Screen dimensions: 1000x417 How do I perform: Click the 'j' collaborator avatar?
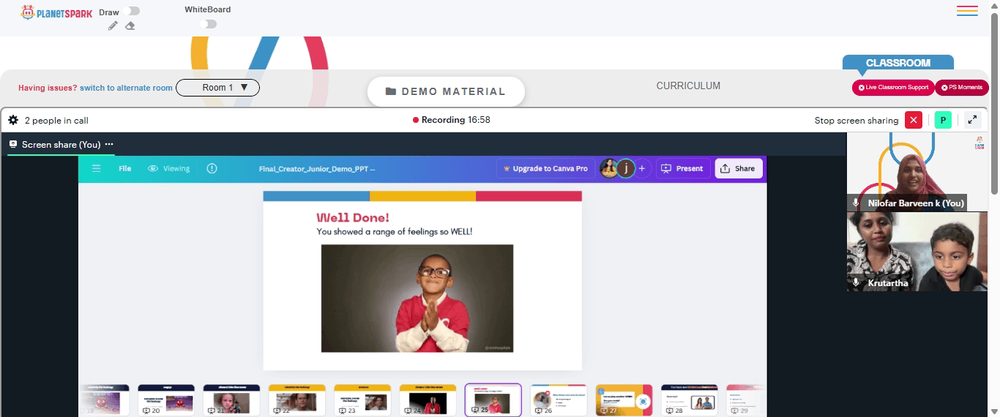point(626,168)
